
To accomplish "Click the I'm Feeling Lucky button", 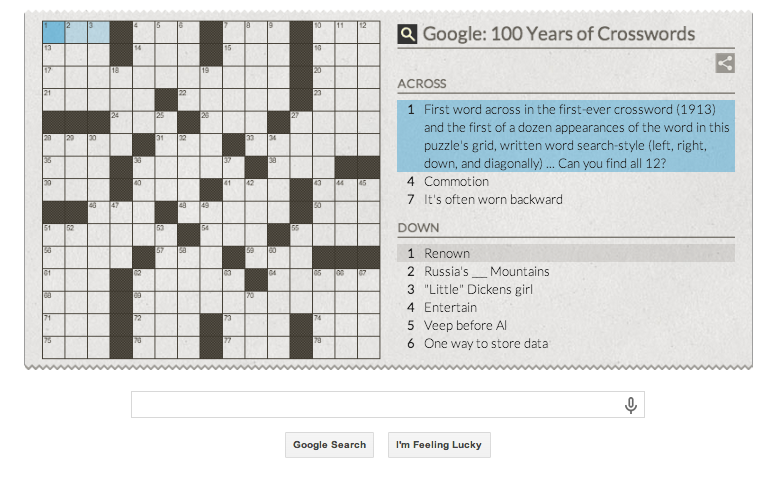I will (x=439, y=445).
